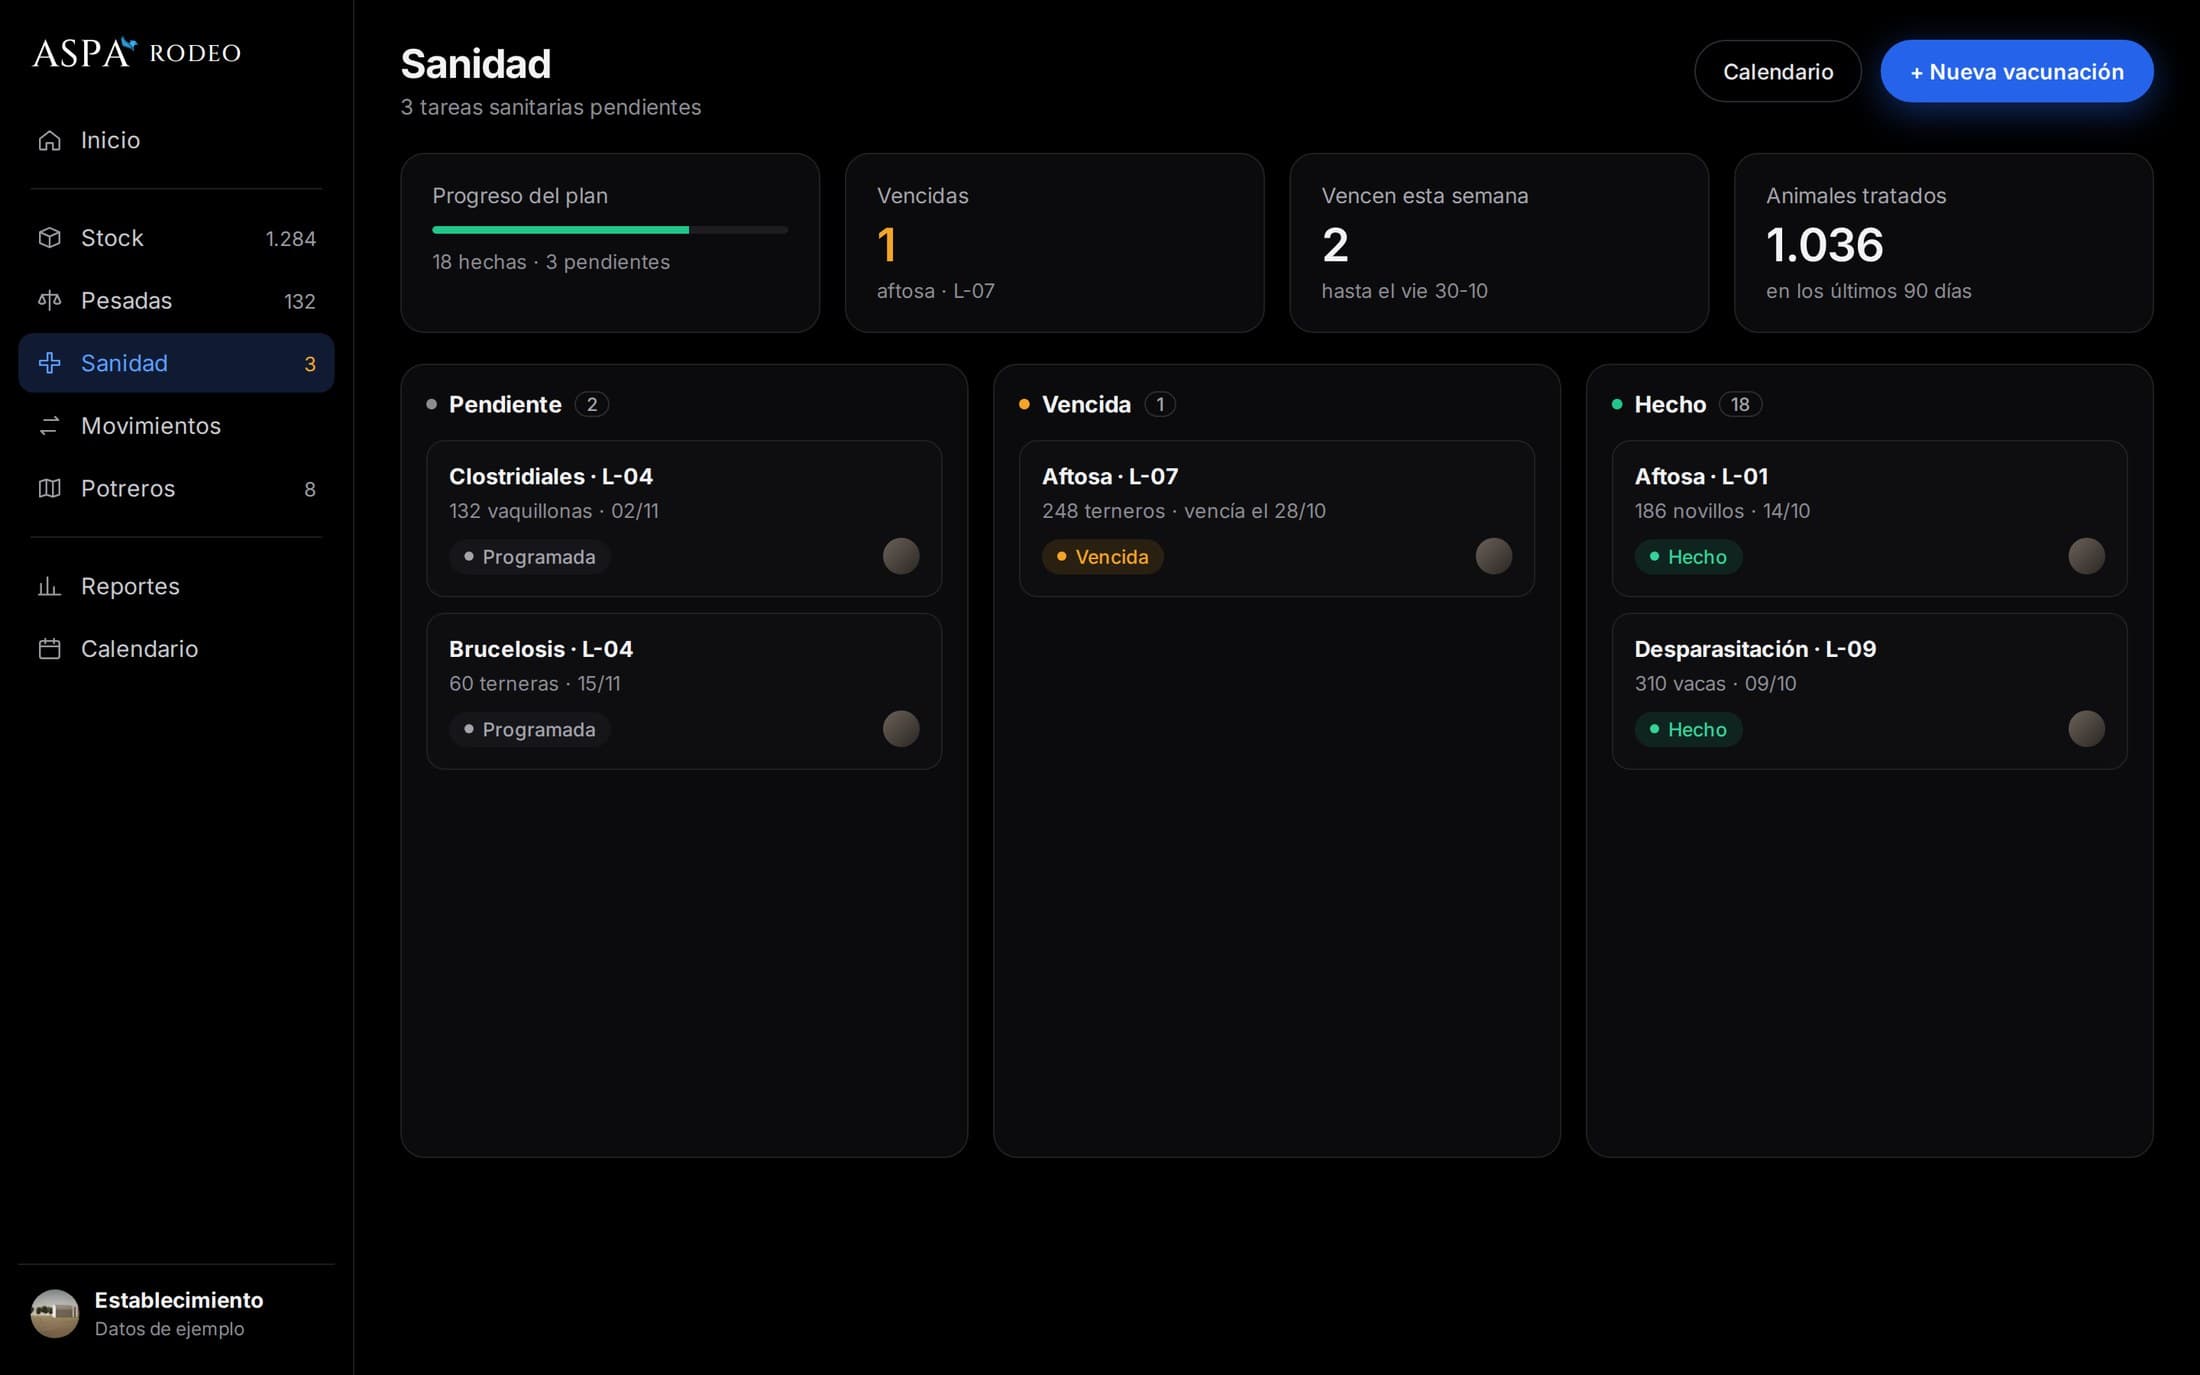
Task: Open the Animales tratados card
Action: (1944, 243)
